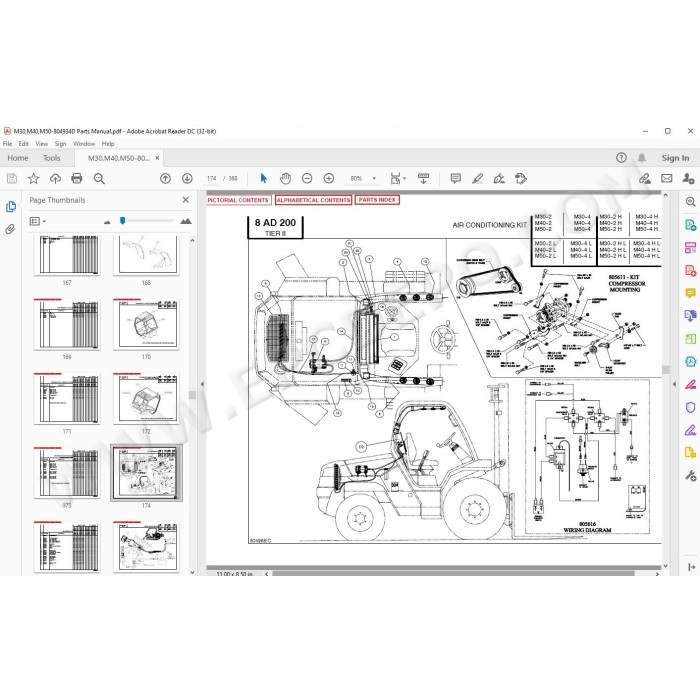This screenshot has height=700, width=700.
Task: Open the Comment tool in right pane
Action: [690, 293]
